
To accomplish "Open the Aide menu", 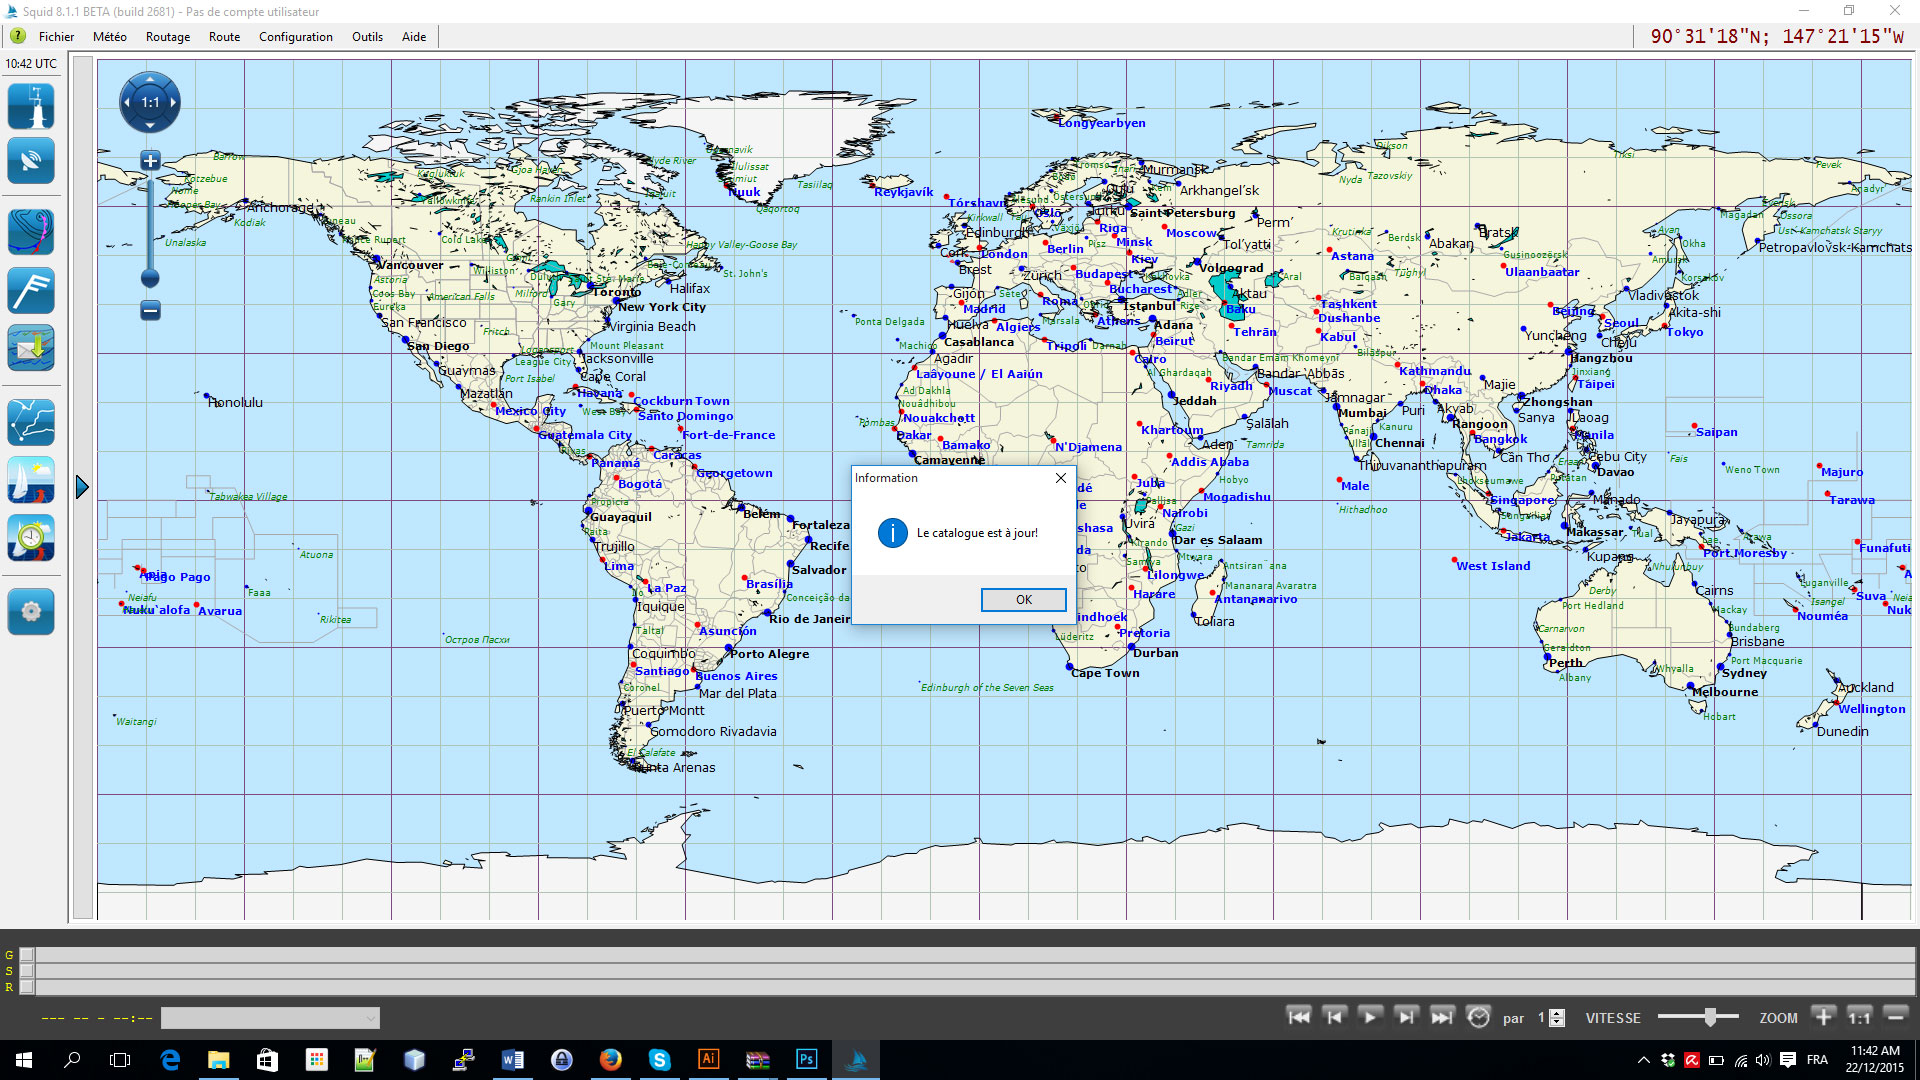I will (414, 37).
